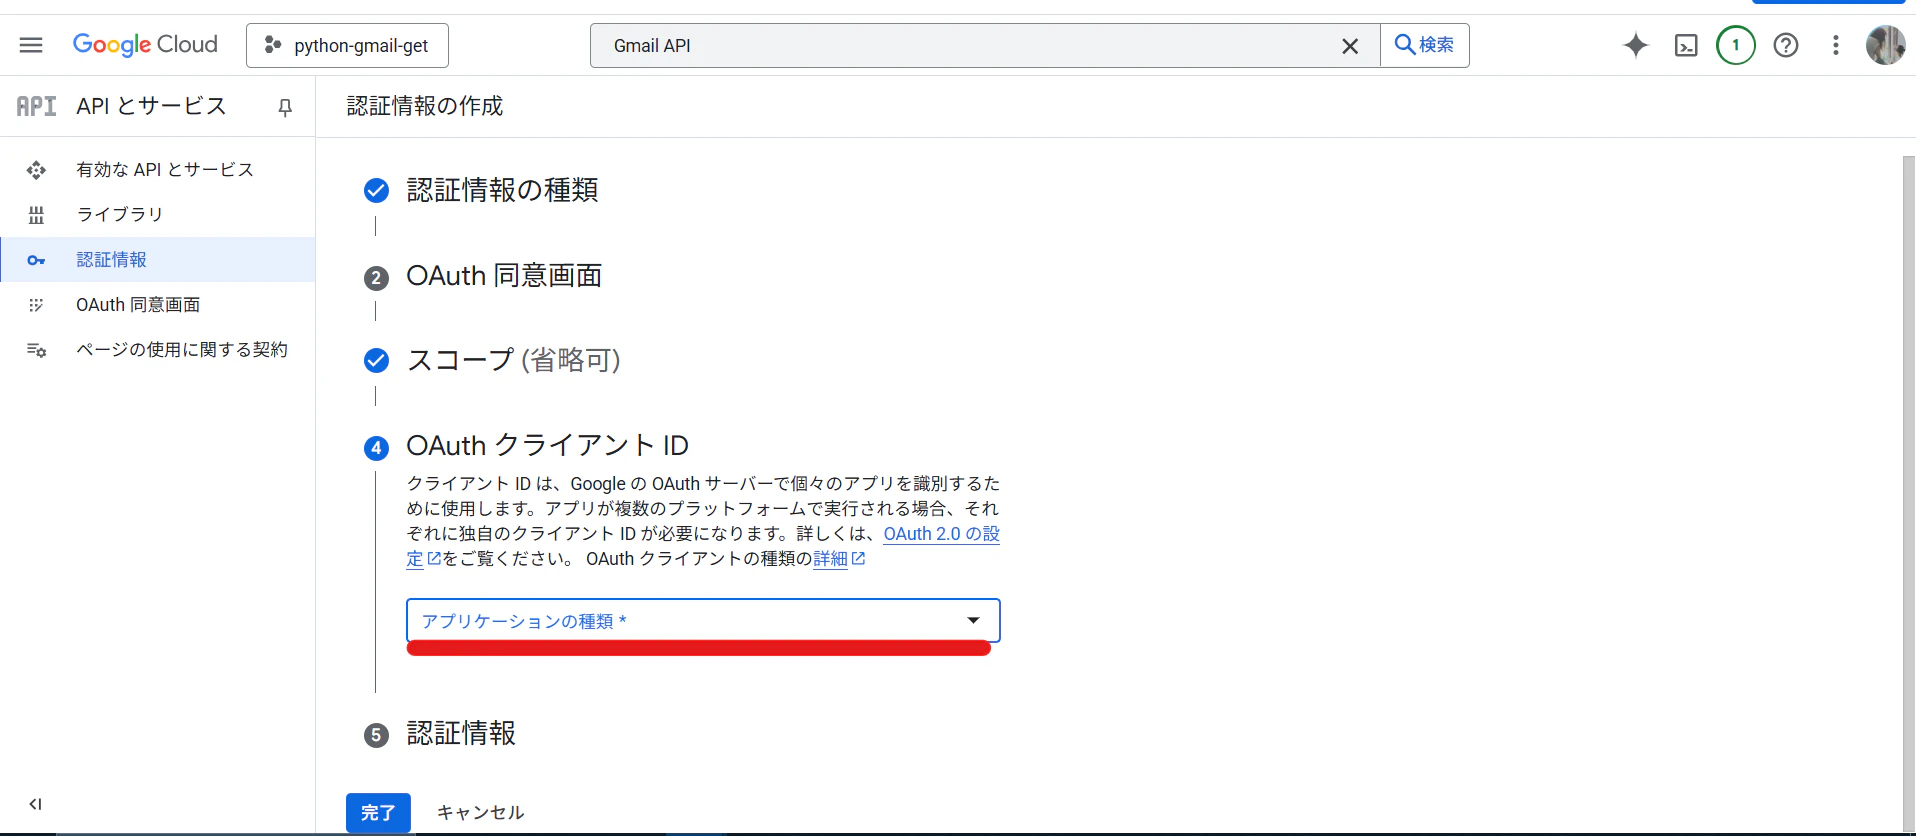
Task: Go to Google Cloud home via logo
Action: (x=145, y=45)
